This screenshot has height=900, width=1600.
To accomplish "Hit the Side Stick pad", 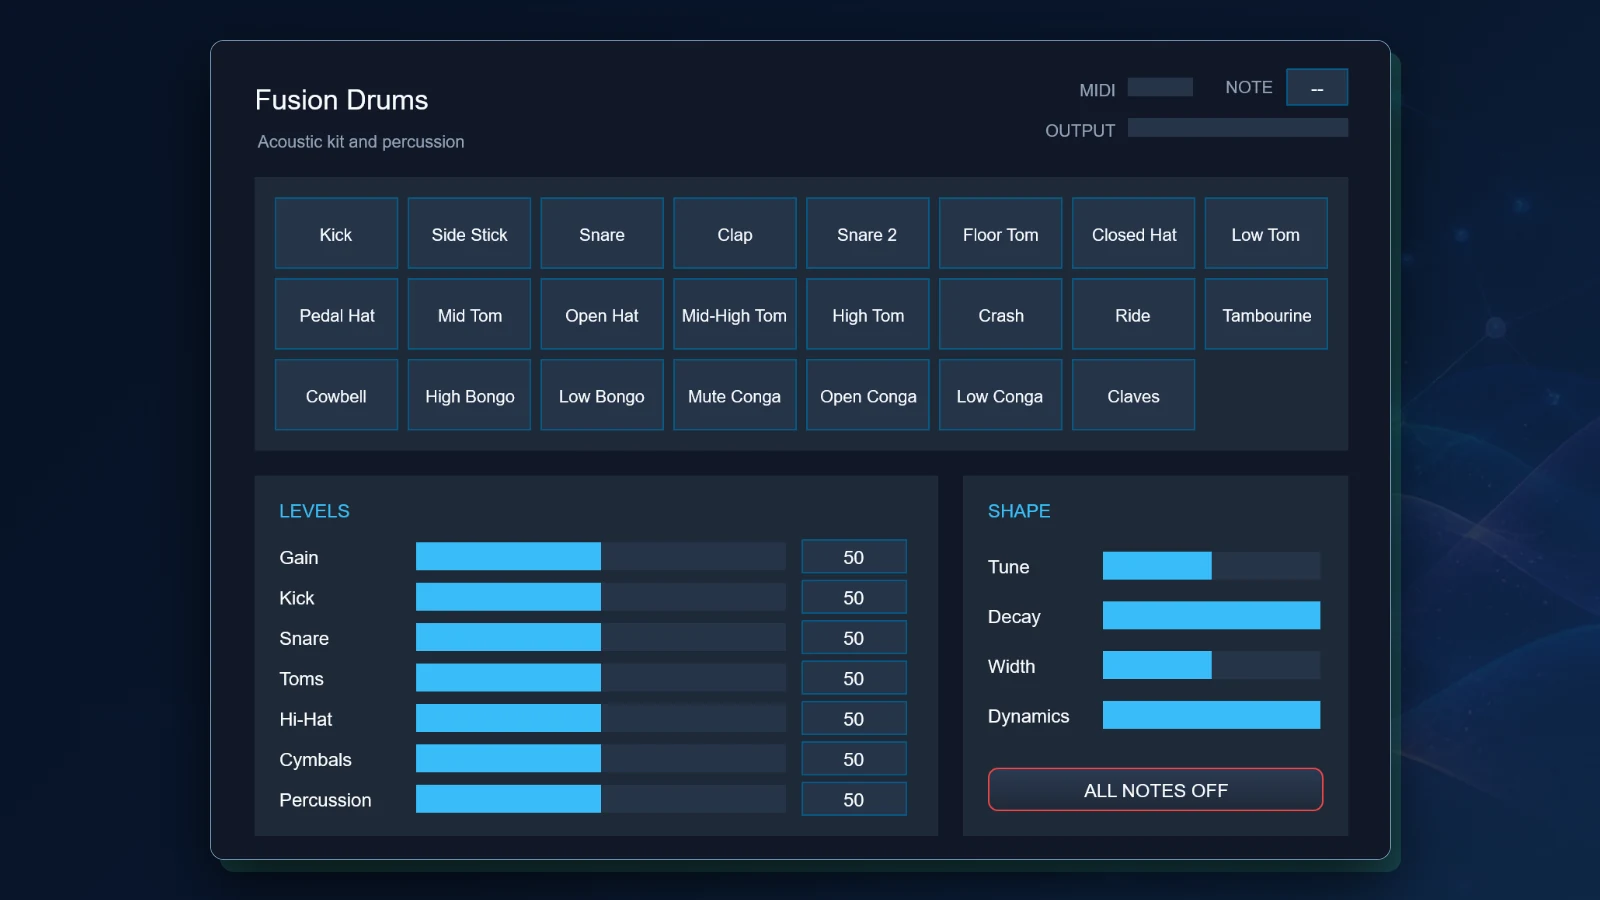I will pyautogui.click(x=469, y=233).
